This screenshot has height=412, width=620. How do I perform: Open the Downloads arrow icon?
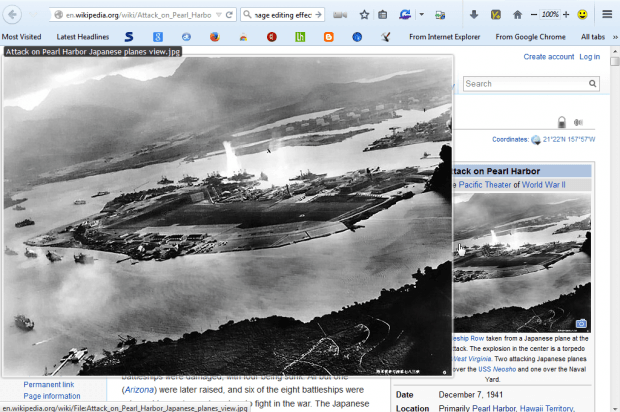coord(474,15)
